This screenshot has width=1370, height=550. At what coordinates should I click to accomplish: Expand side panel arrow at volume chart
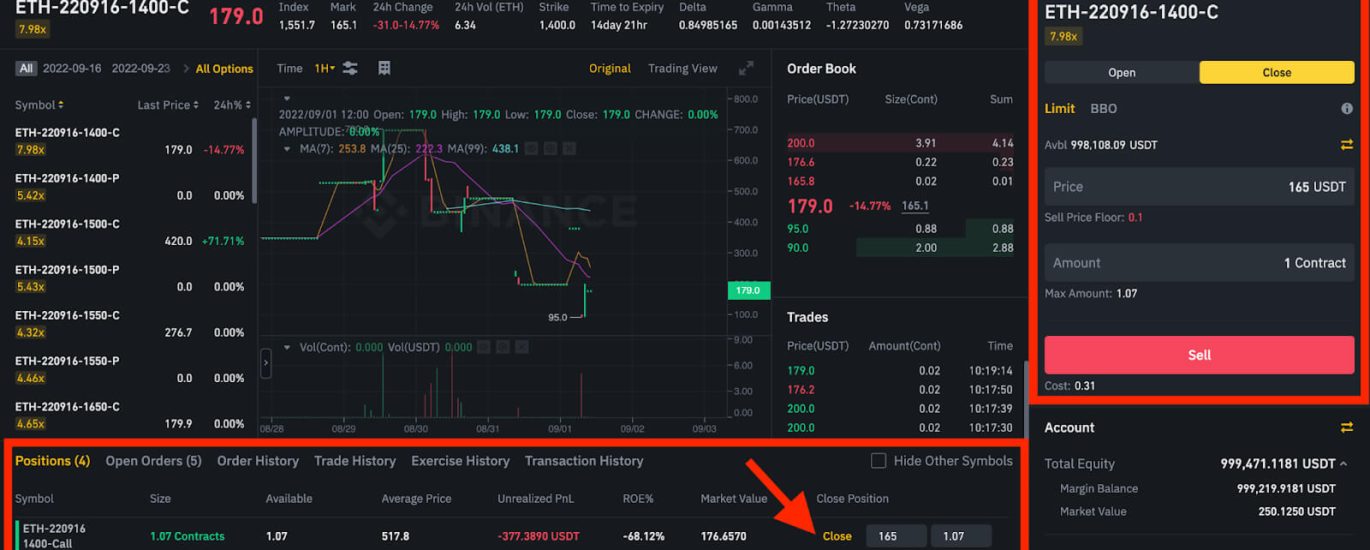coord(266,363)
